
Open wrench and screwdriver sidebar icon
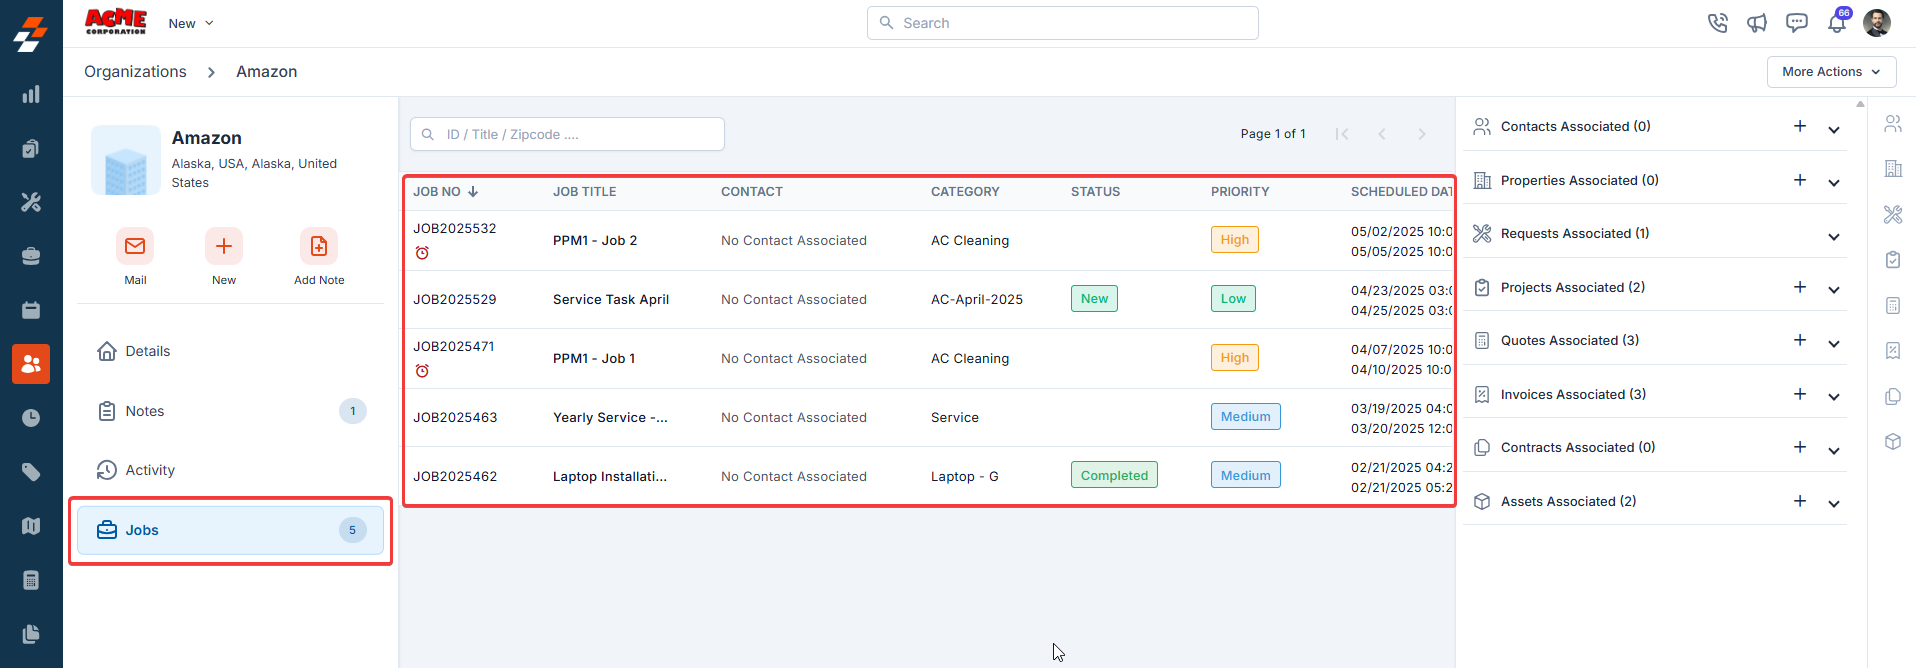31,202
